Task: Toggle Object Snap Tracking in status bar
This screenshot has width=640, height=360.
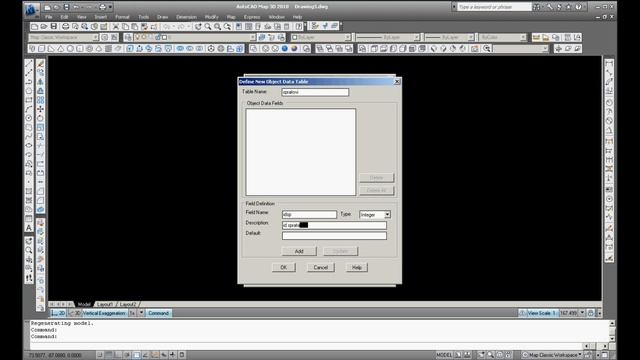Action: tap(145, 355)
